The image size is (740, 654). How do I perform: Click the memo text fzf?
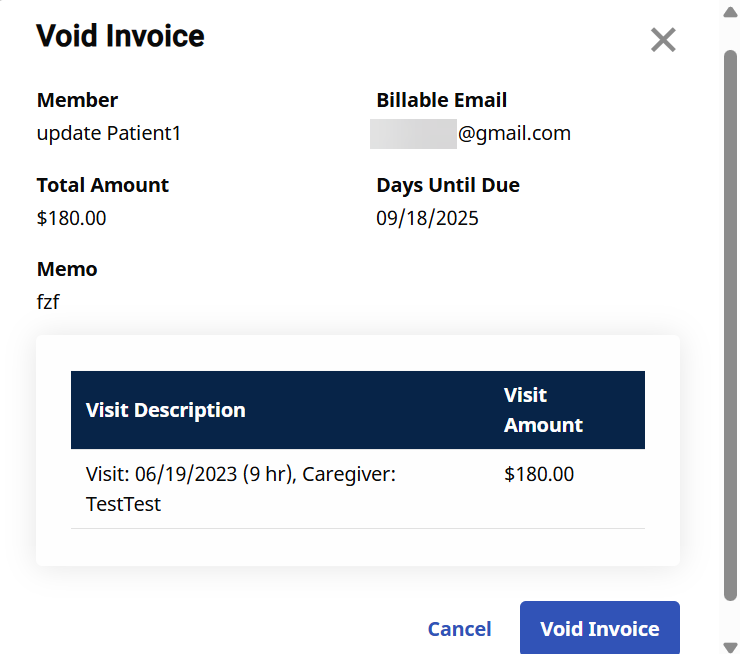click(x=48, y=302)
